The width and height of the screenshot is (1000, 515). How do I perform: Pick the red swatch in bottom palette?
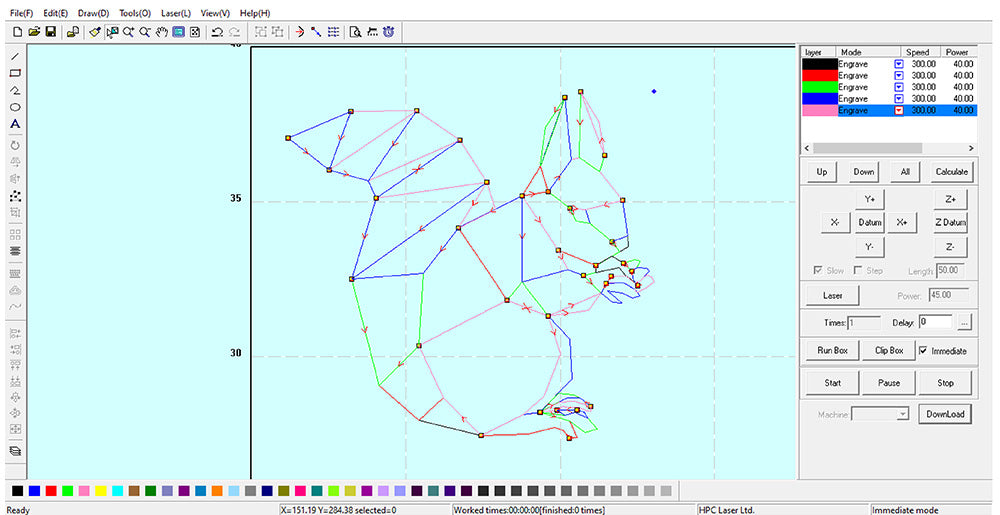[51, 491]
